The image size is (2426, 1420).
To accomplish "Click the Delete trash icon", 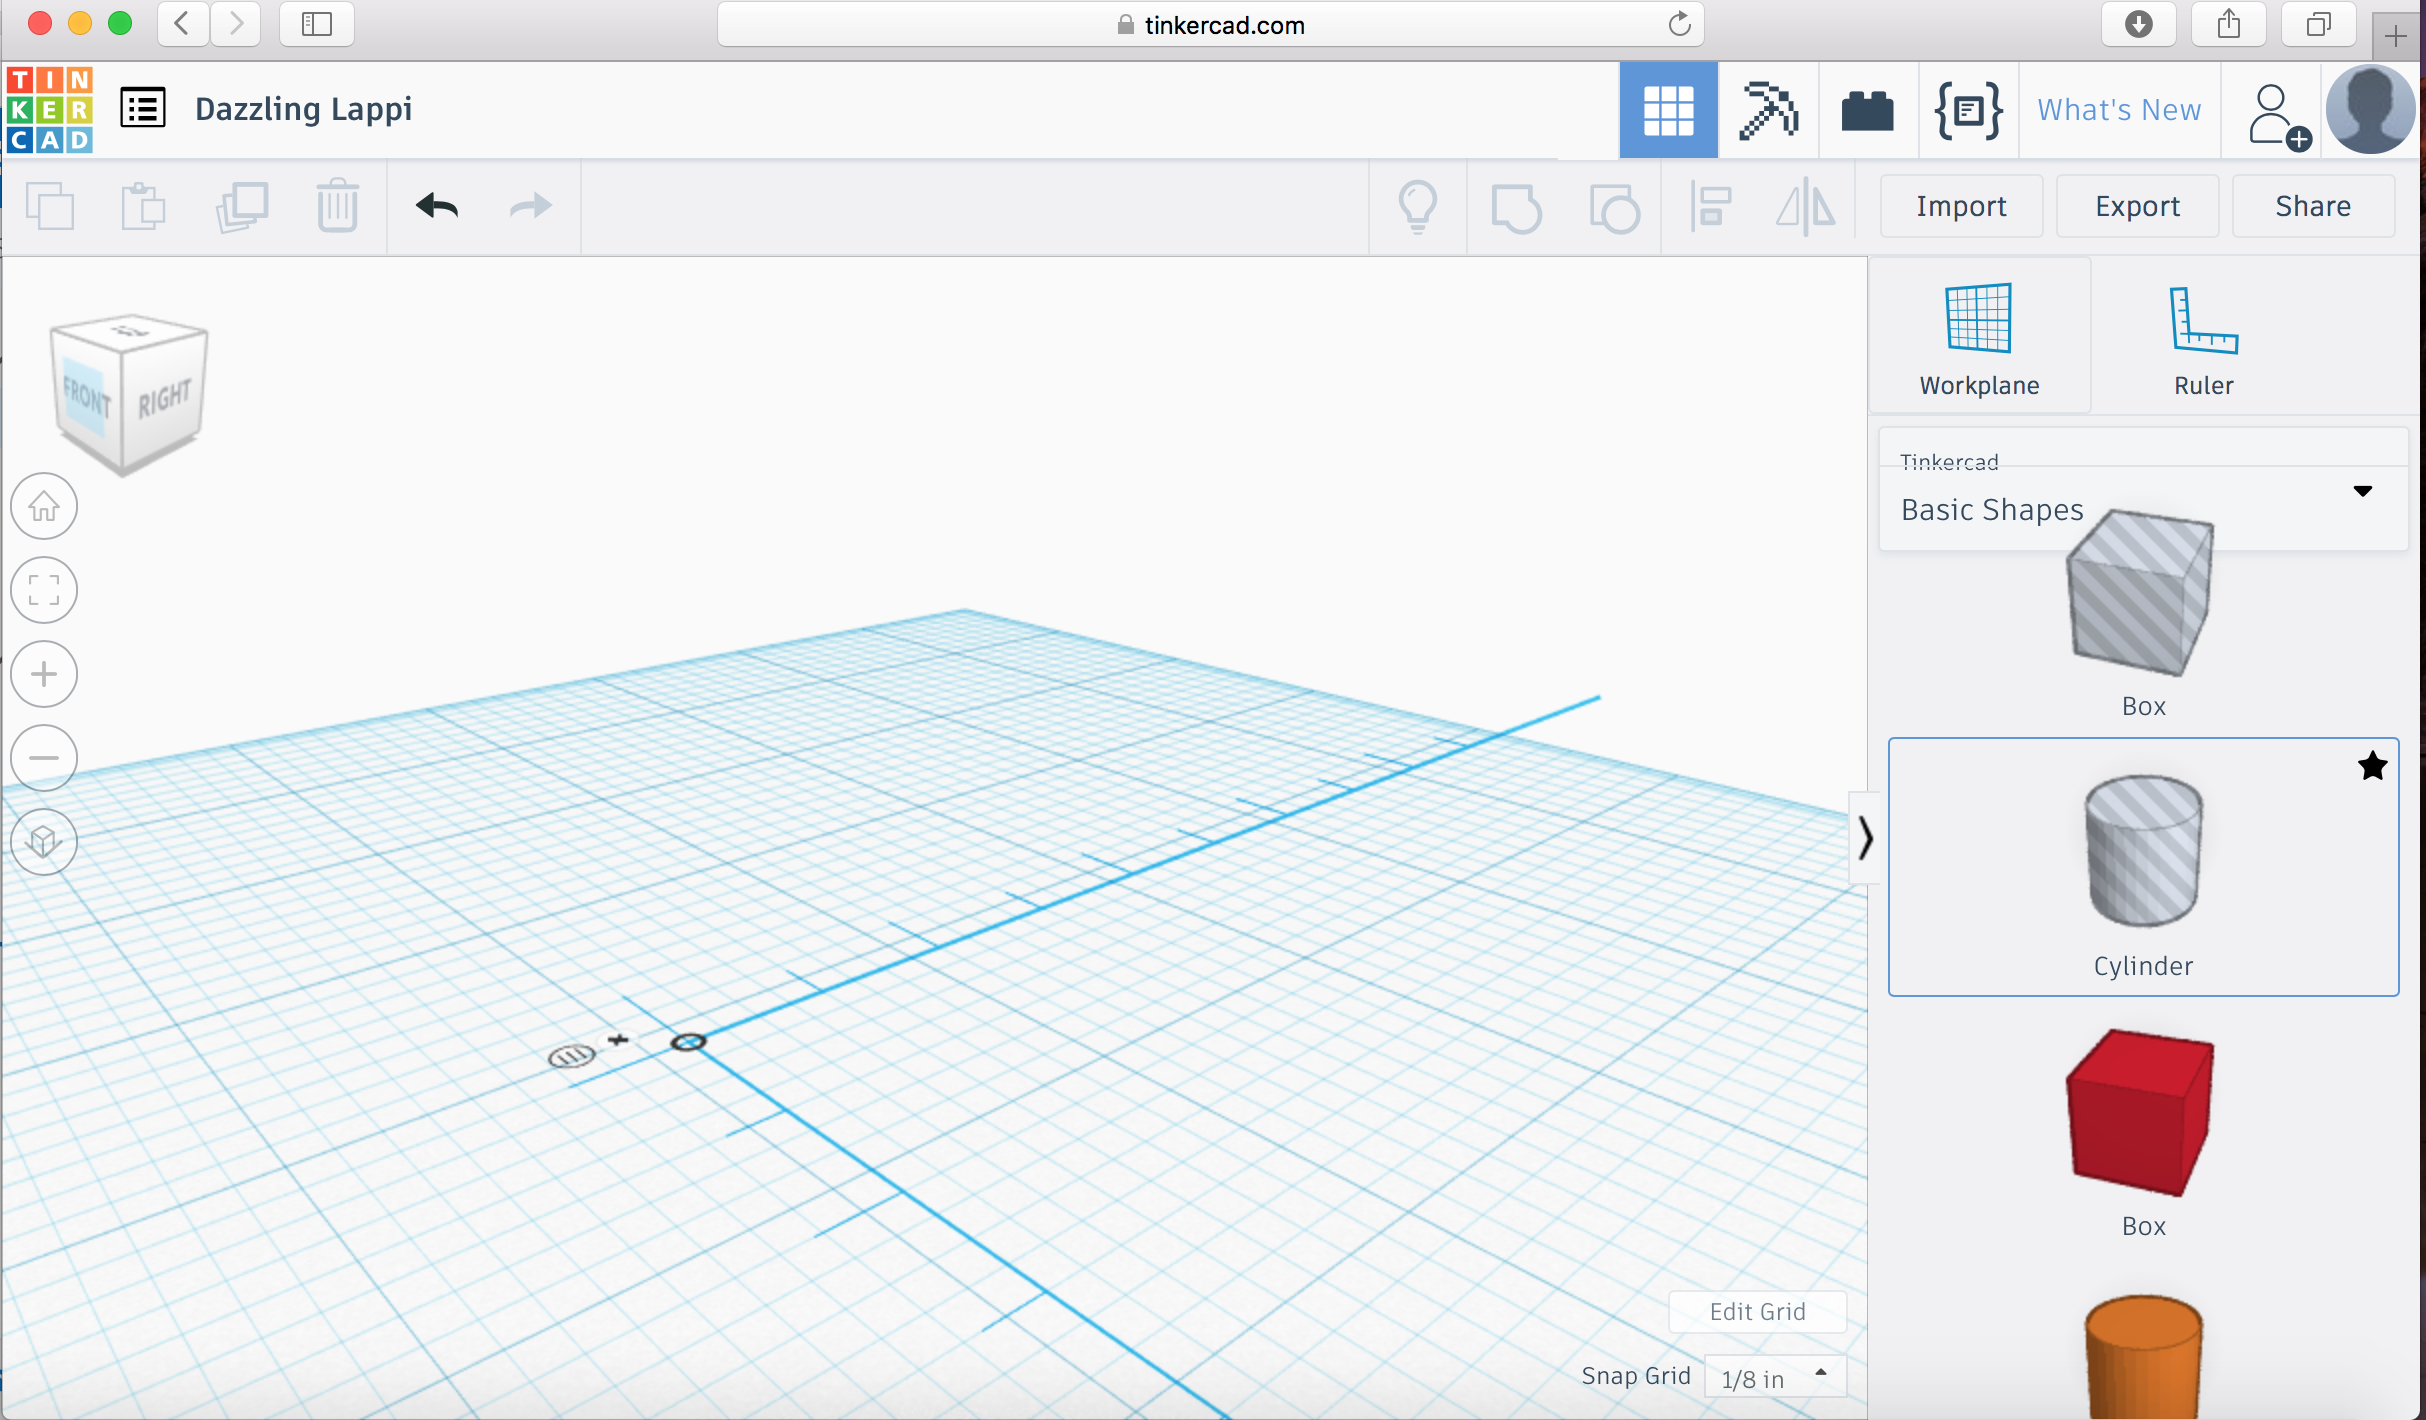I will 338,205.
